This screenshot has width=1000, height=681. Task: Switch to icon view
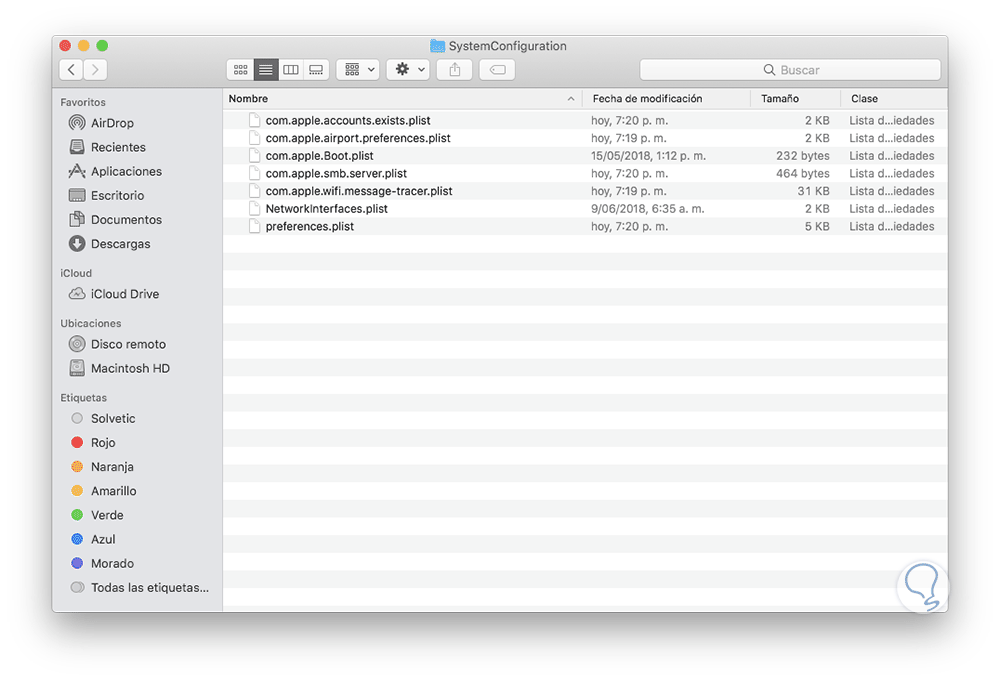point(240,70)
